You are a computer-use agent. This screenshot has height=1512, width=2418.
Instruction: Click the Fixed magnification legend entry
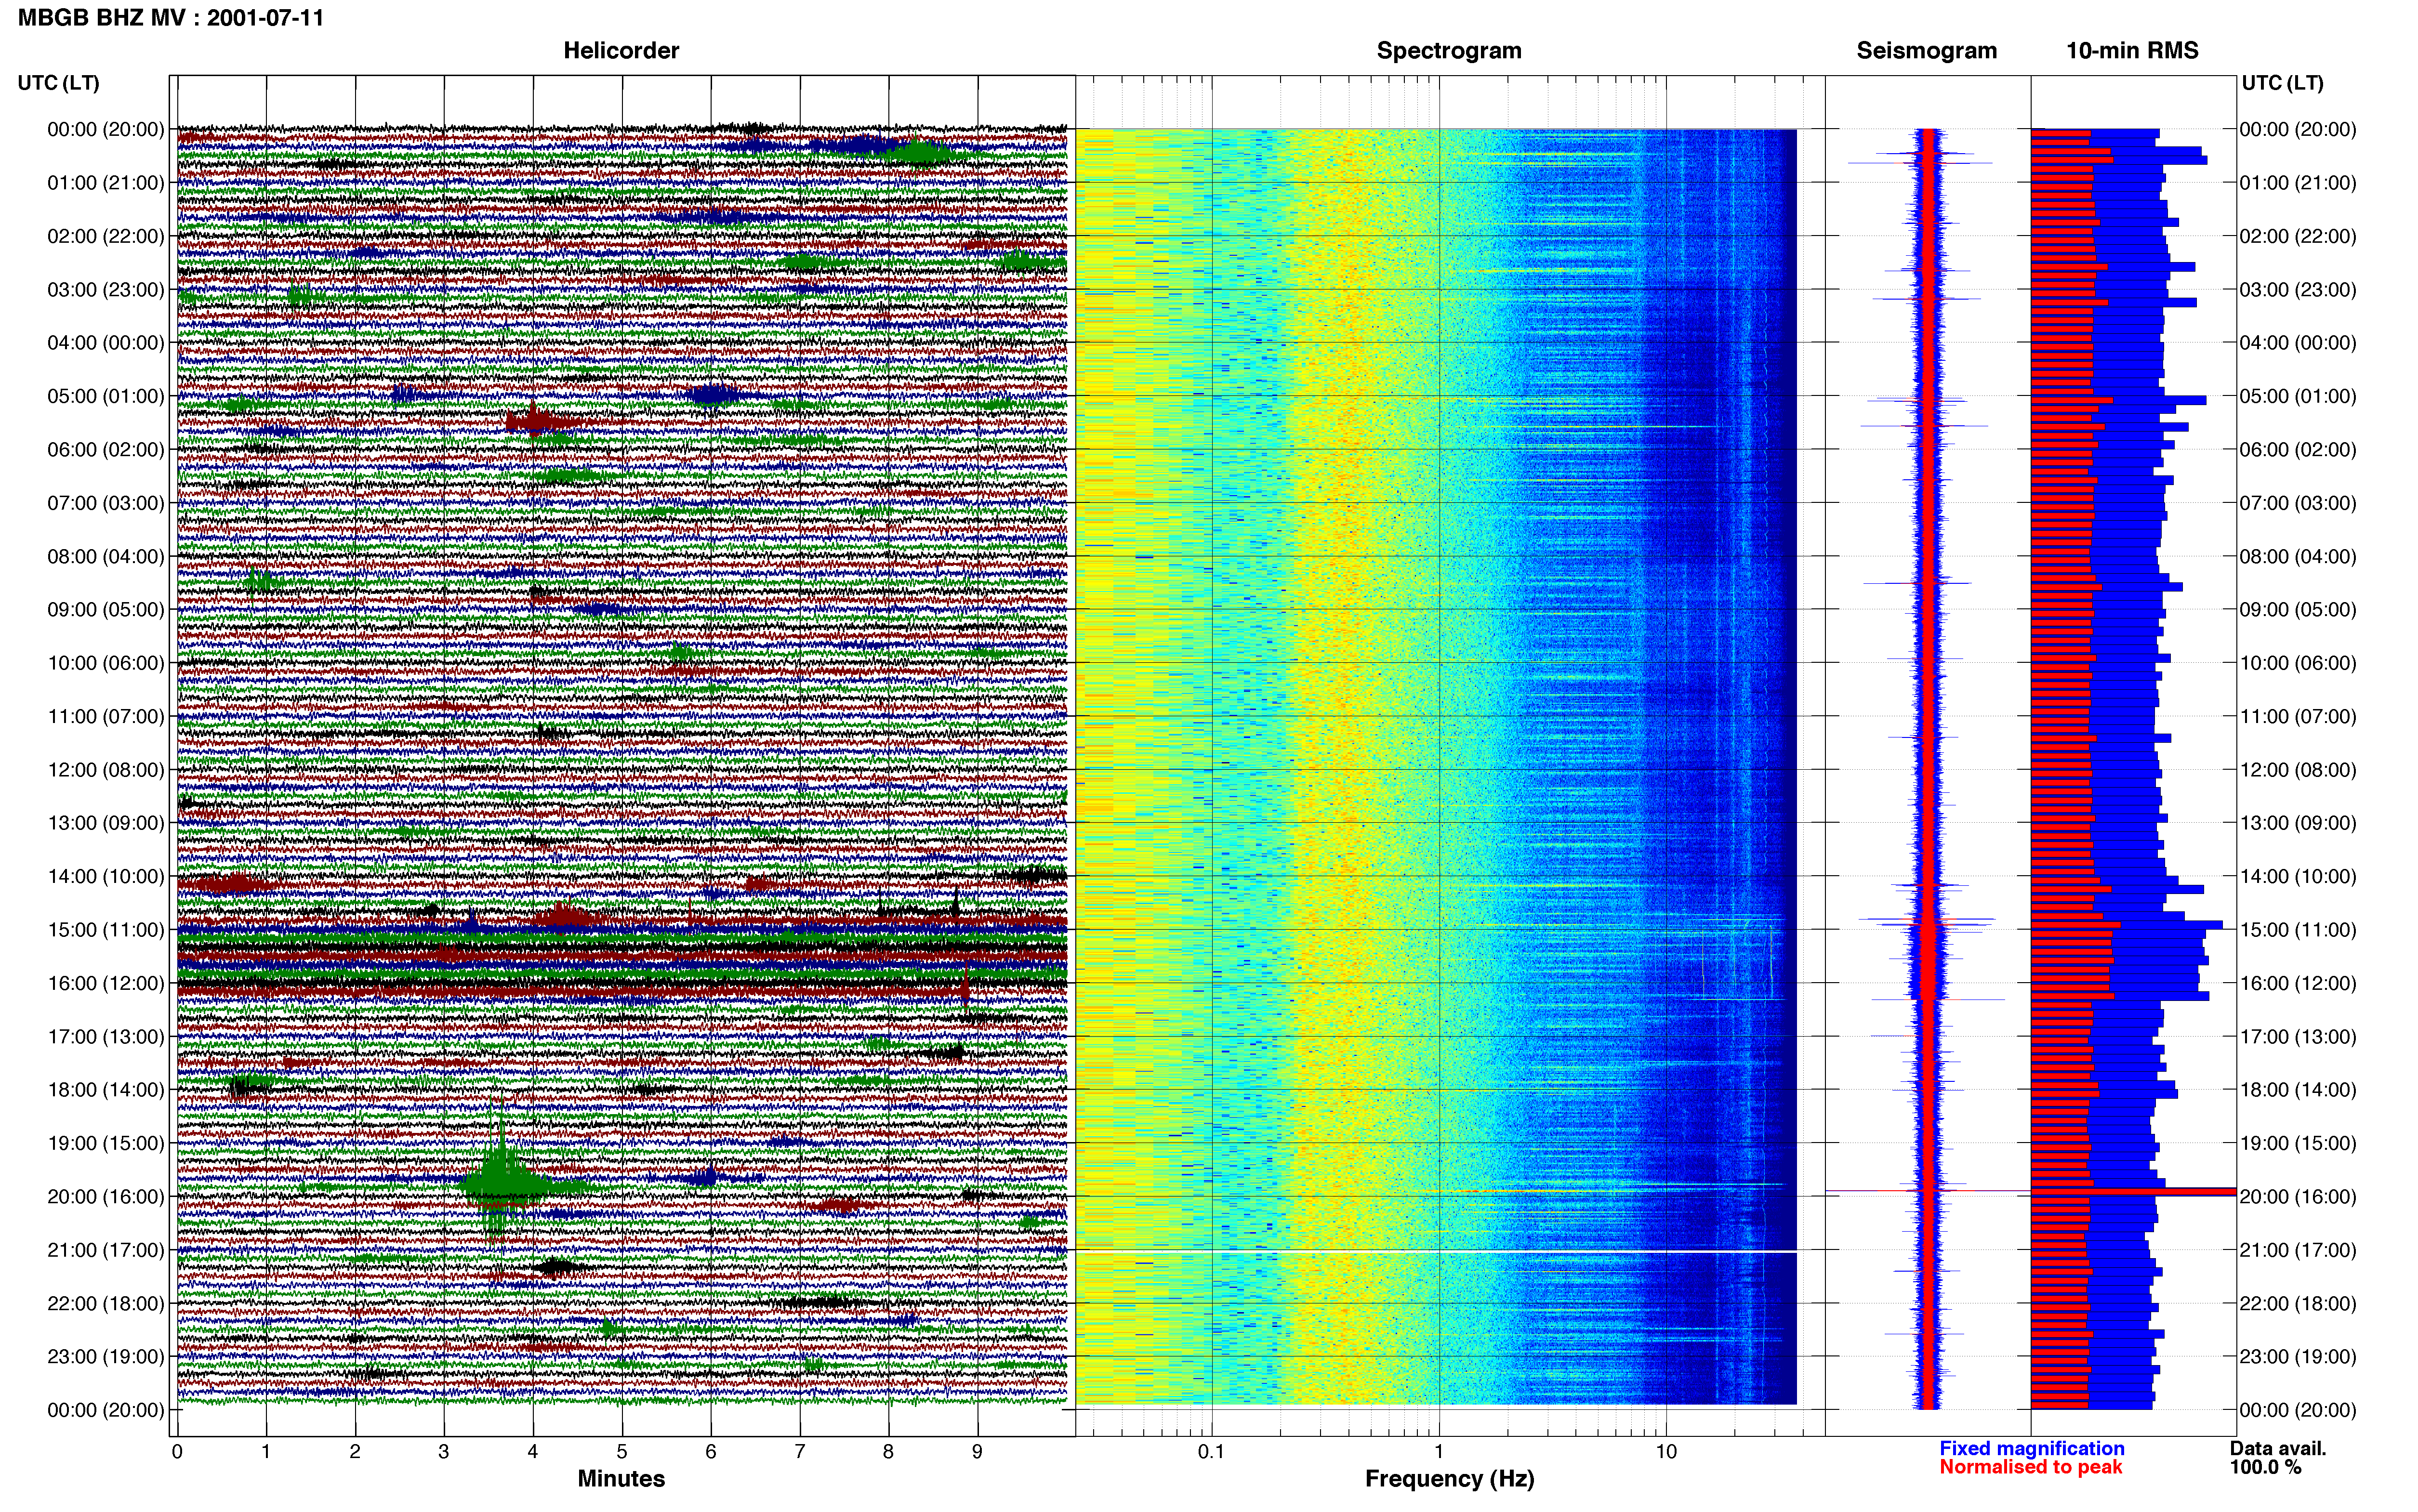click(2032, 1448)
